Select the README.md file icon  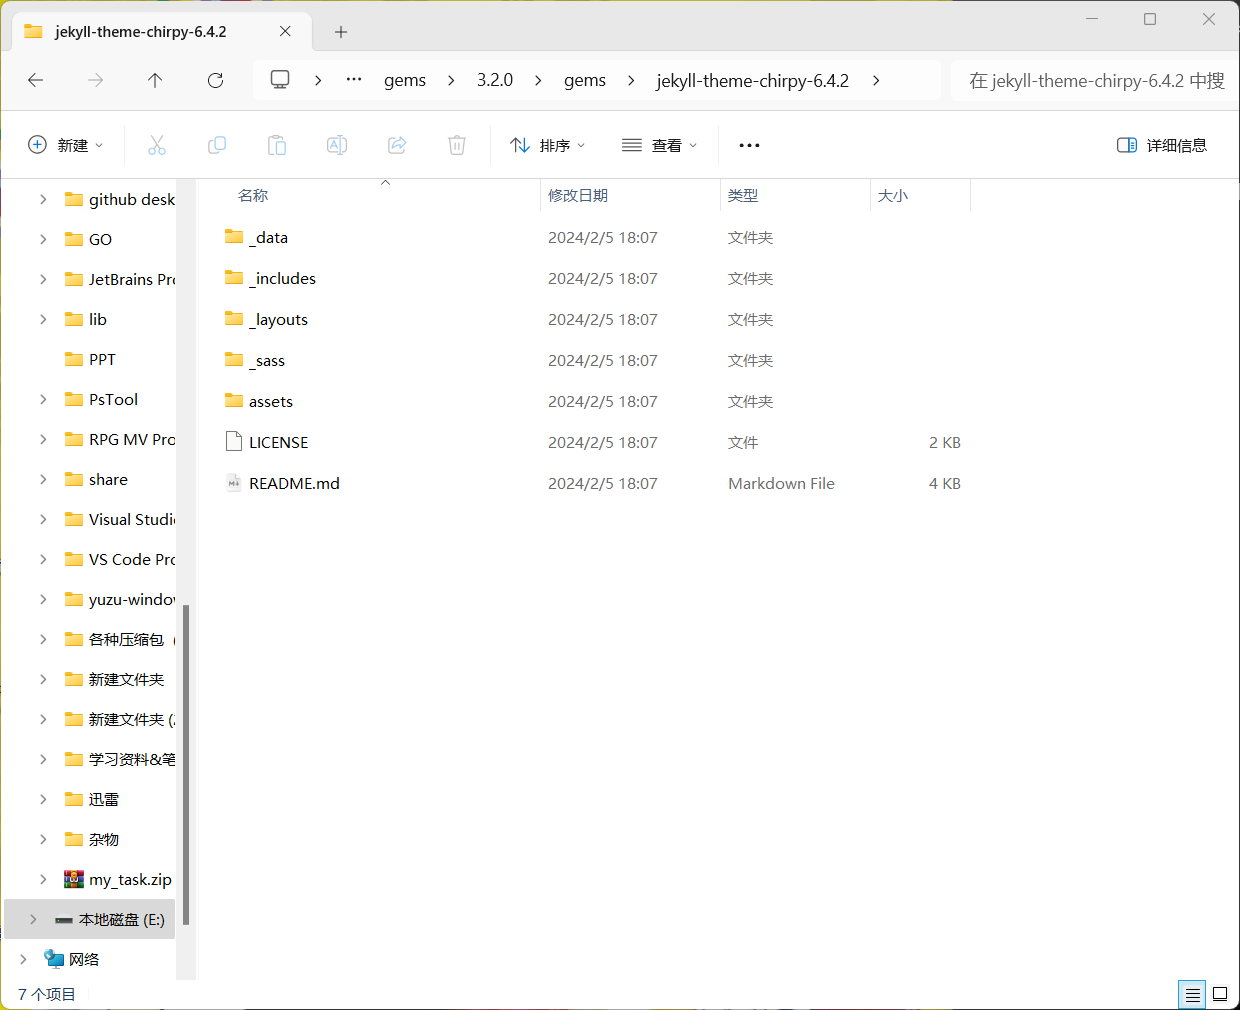pos(234,483)
